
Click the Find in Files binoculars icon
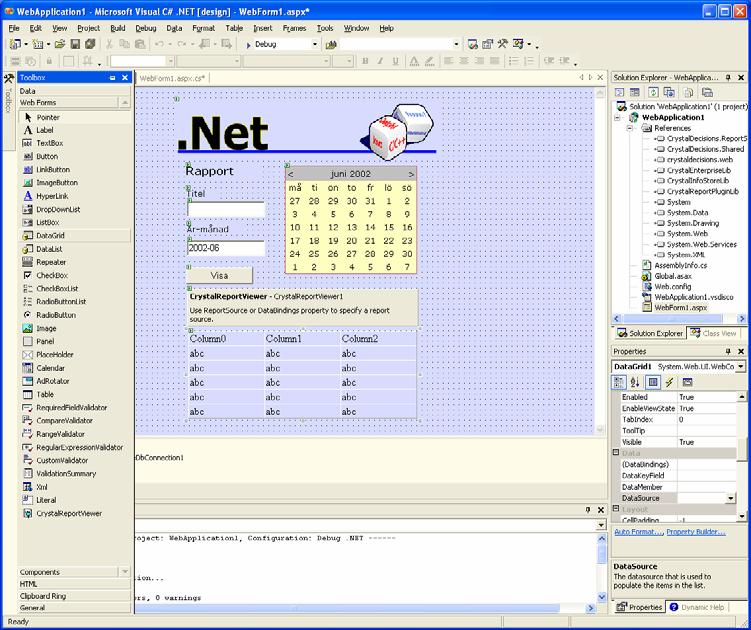point(330,45)
